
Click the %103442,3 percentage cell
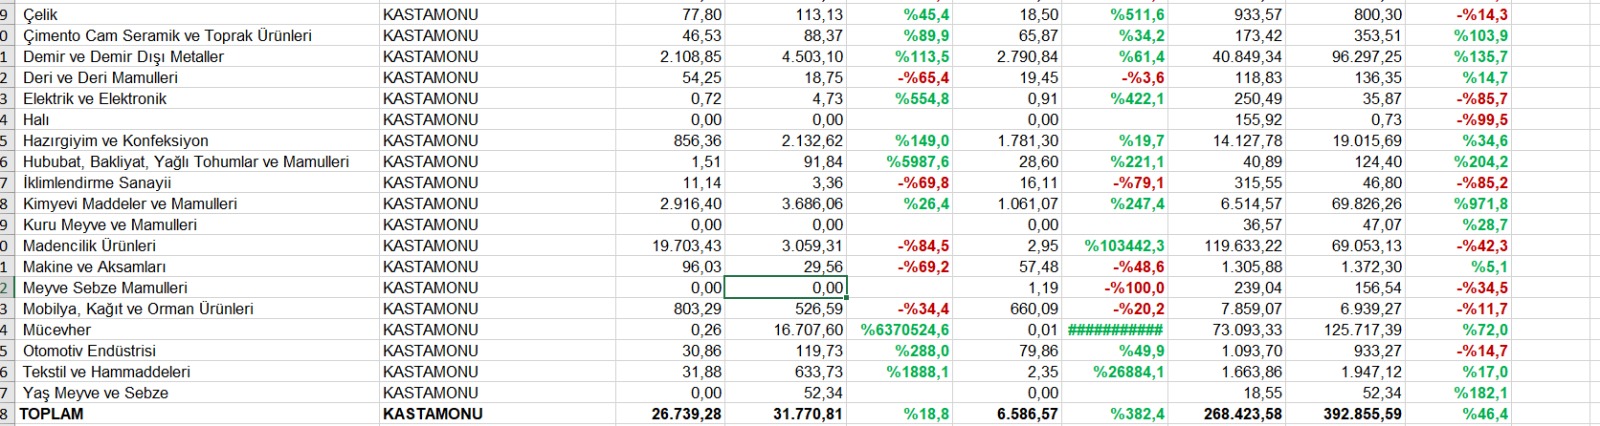(1124, 246)
